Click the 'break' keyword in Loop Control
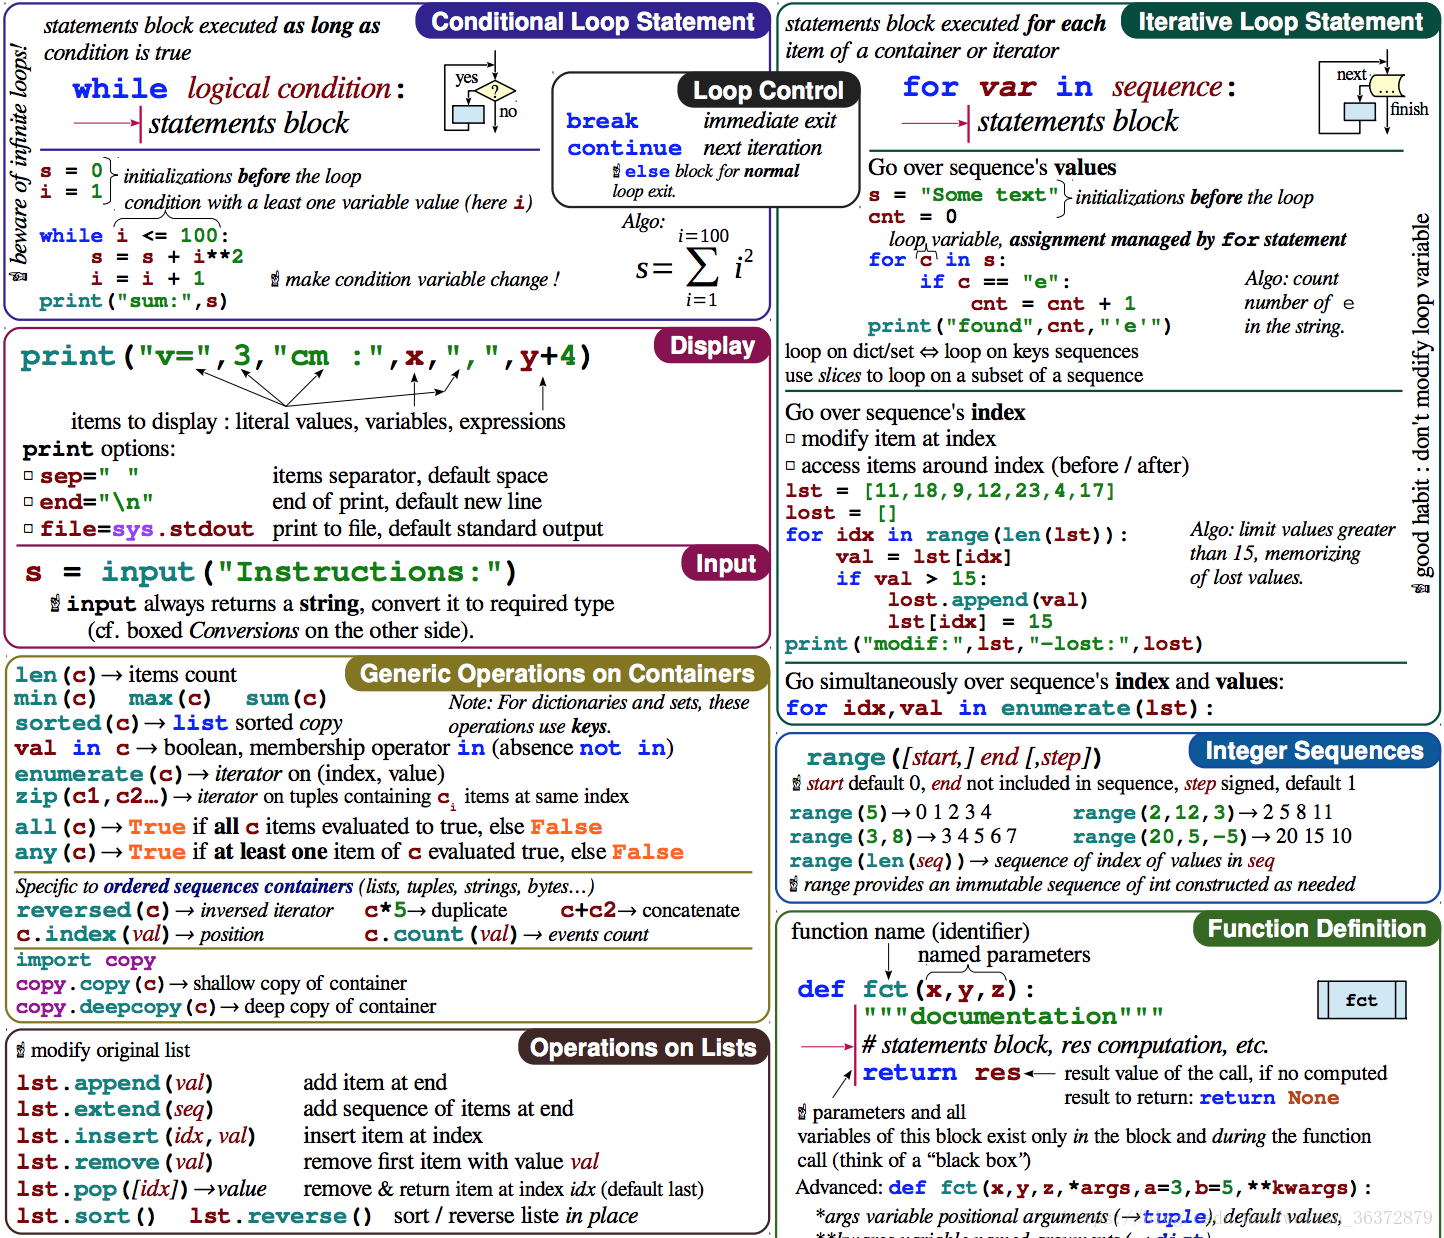The width and height of the screenshot is (1444, 1238). coord(602,121)
